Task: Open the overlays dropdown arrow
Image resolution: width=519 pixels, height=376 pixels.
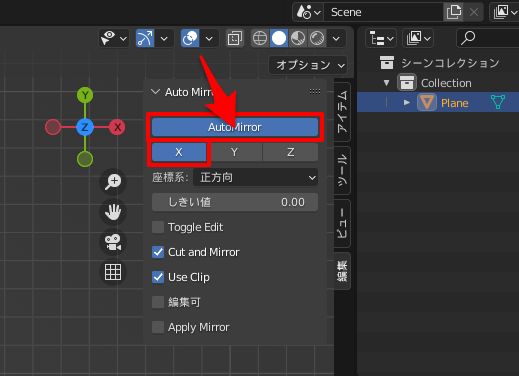Action: [209, 39]
